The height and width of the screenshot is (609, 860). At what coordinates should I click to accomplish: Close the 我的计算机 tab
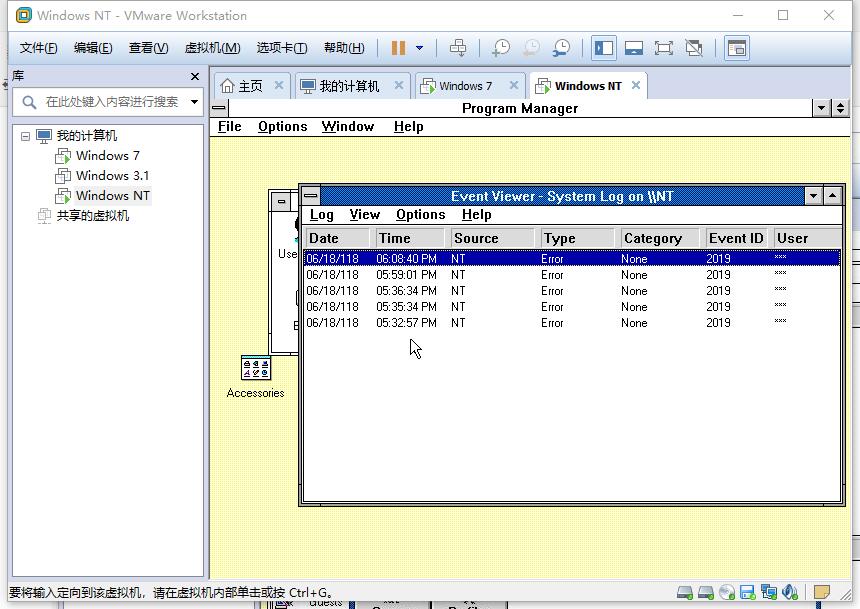399,86
